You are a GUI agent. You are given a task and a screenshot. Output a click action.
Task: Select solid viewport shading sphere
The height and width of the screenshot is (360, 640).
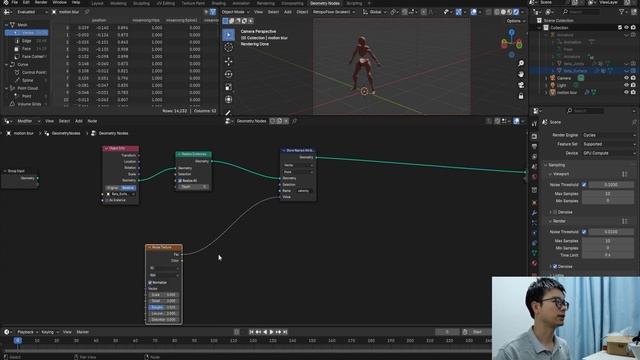[x=503, y=12]
